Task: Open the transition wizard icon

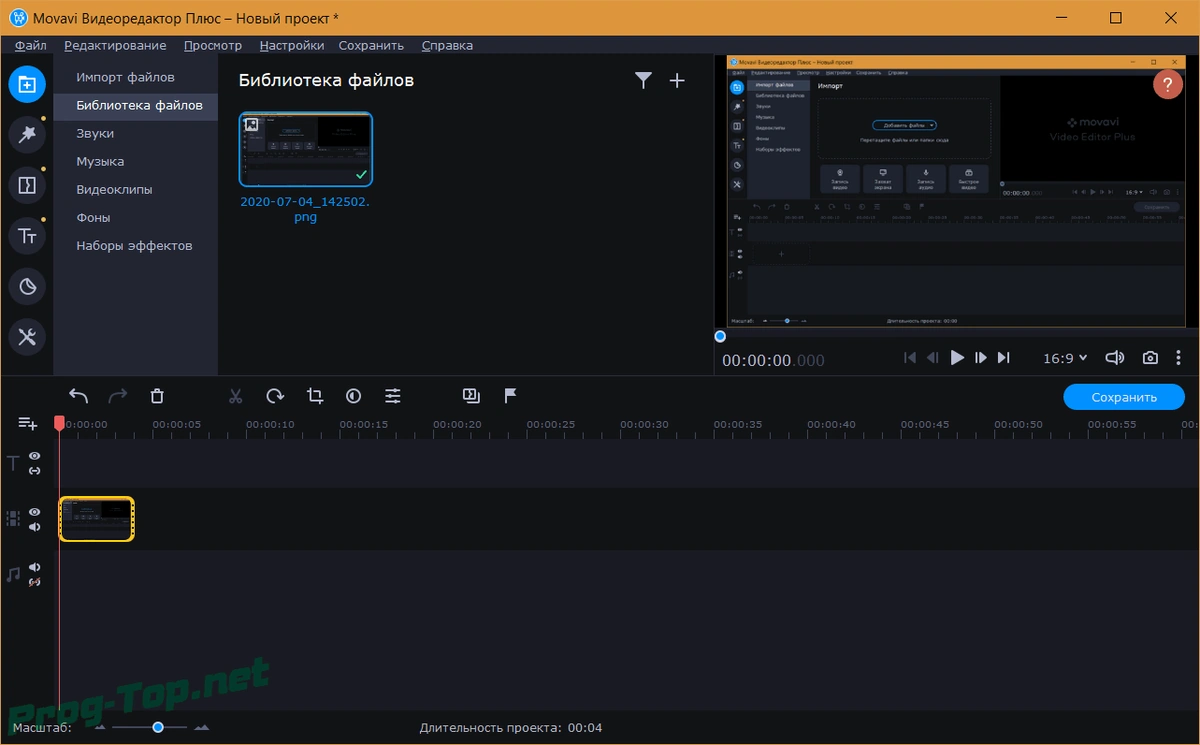Action: pos(471,396)
